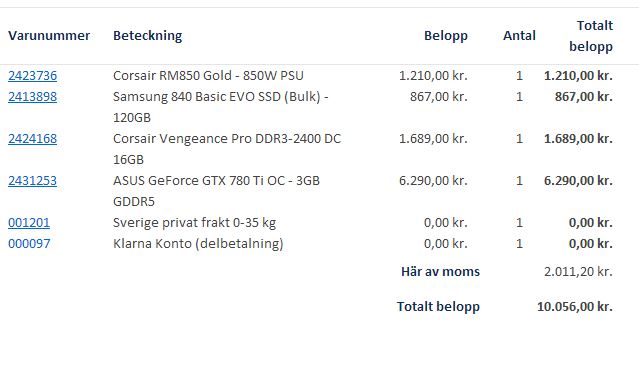639x378 pixels.
Task: Click the Beteckning column header
Action: [x=148, y=36]
